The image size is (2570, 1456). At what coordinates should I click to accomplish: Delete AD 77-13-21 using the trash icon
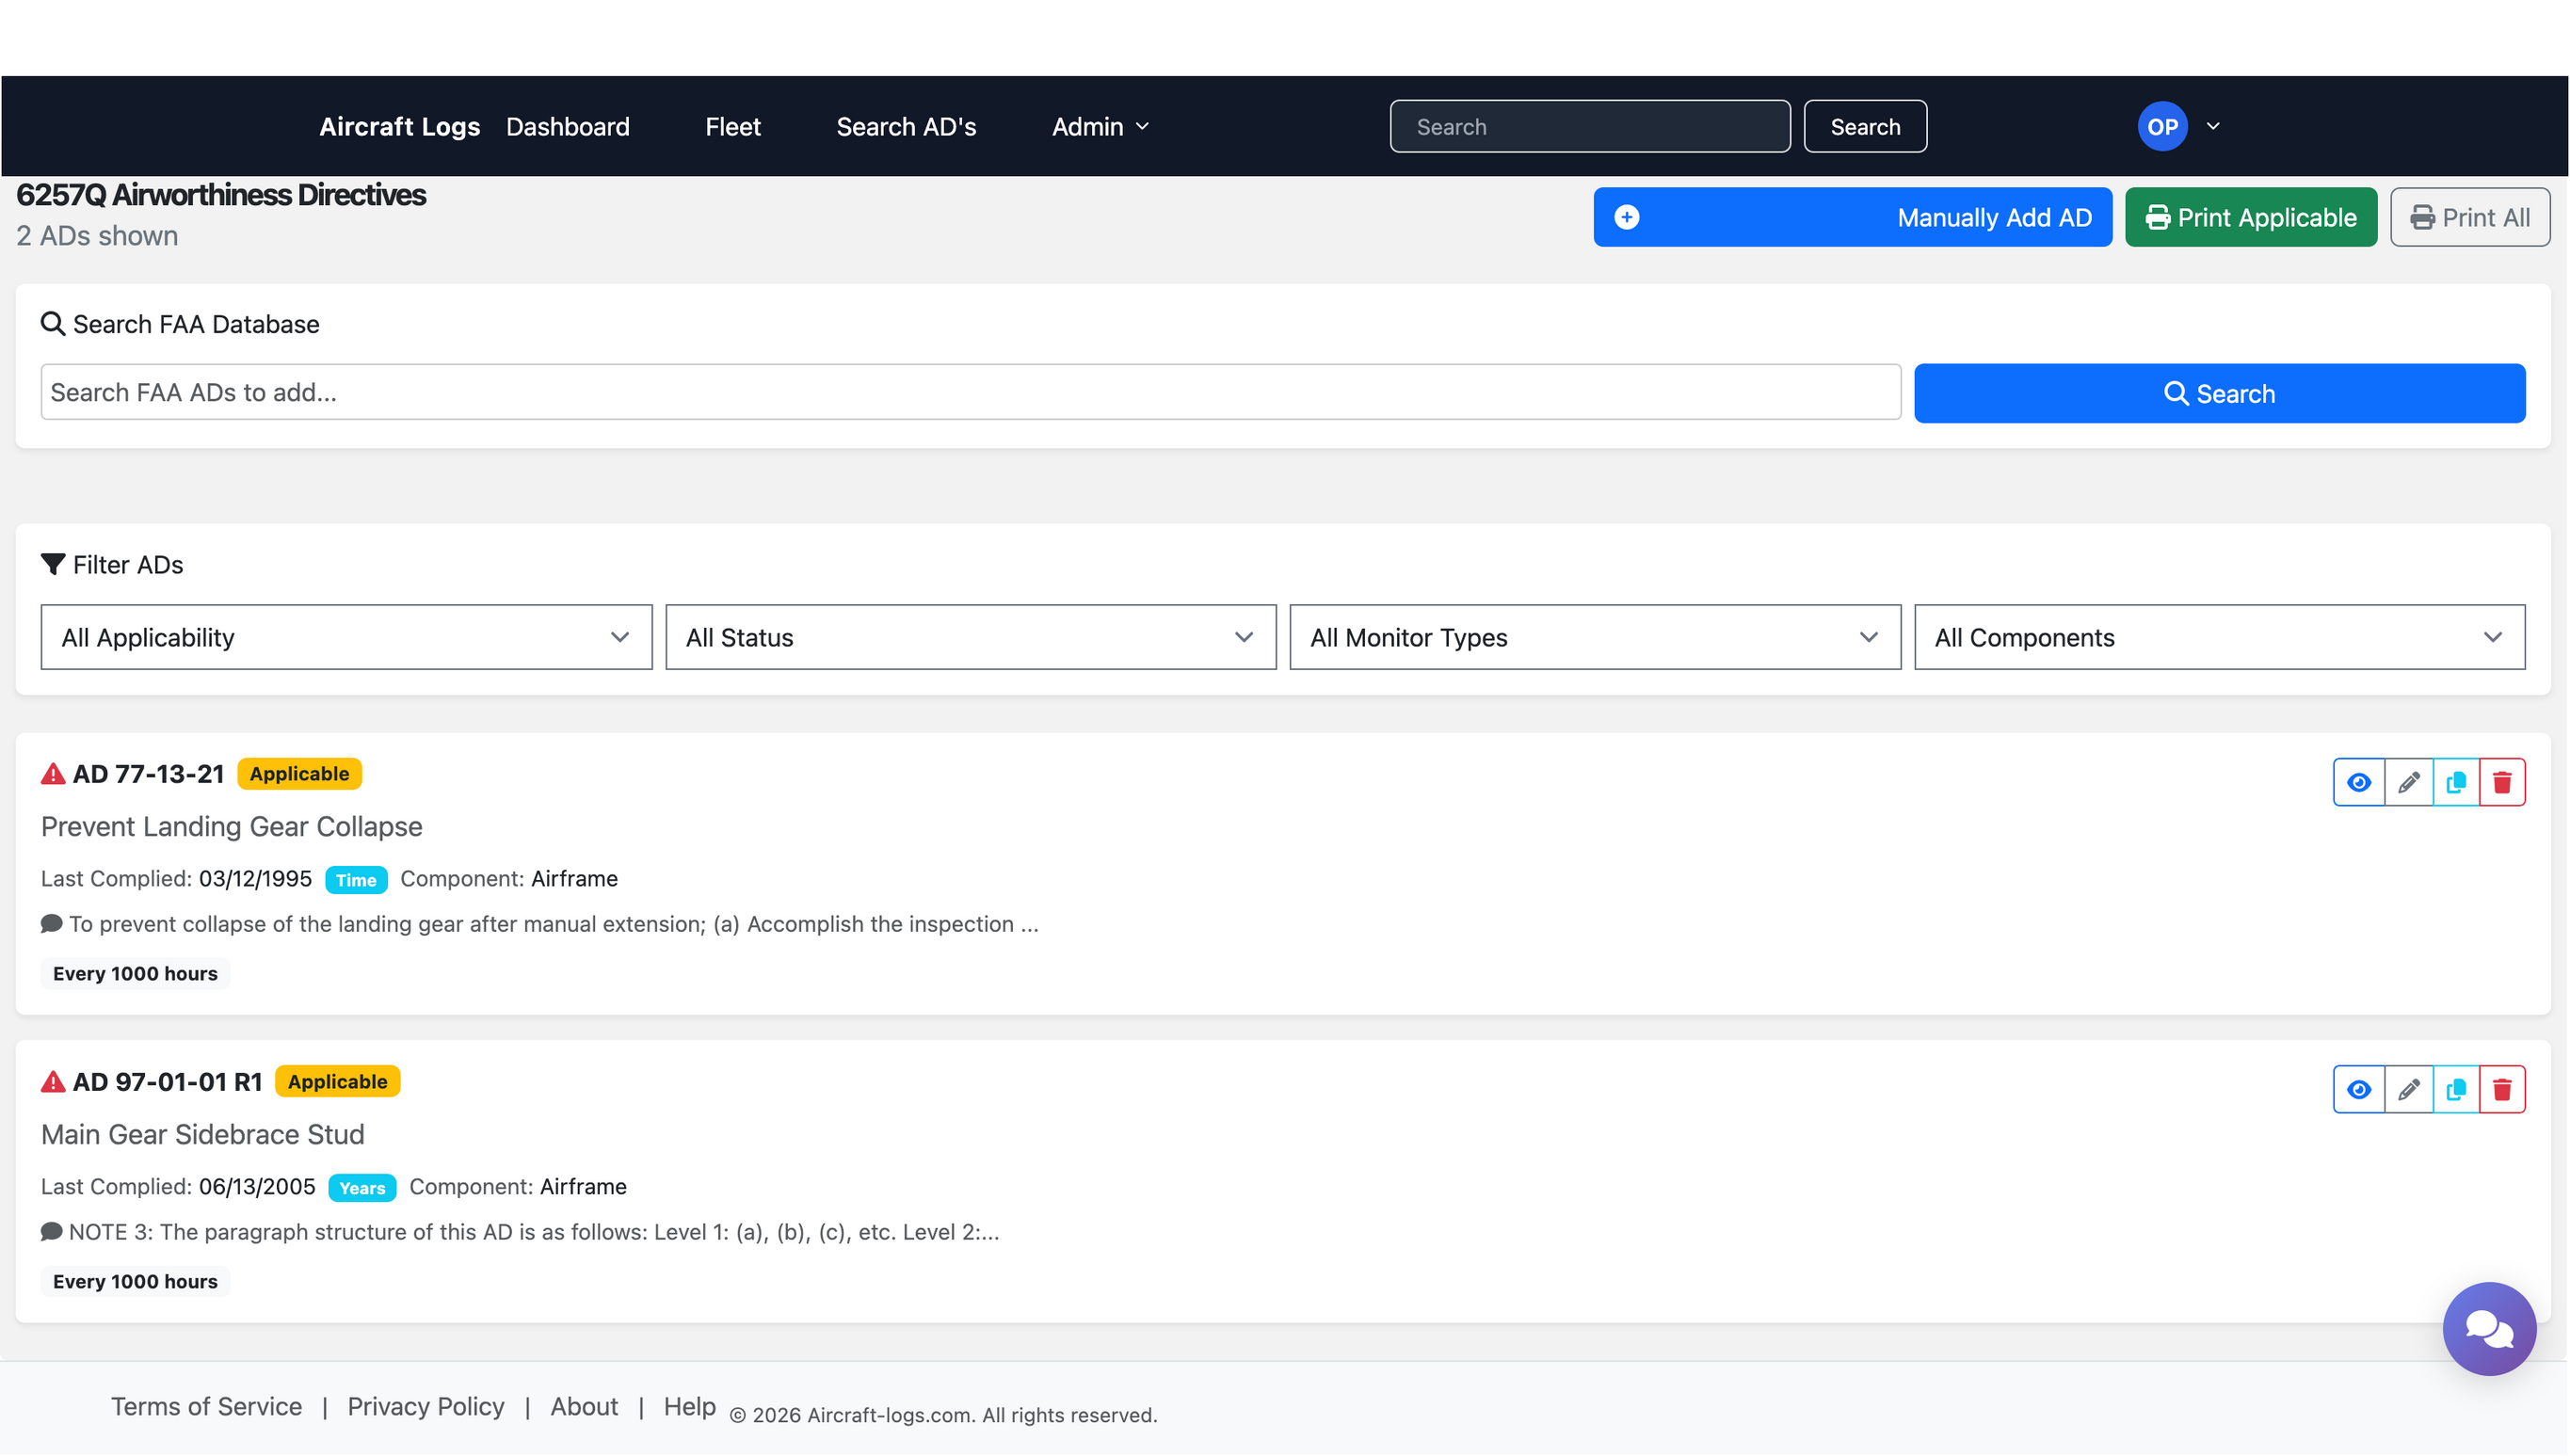pos(2502,782)
